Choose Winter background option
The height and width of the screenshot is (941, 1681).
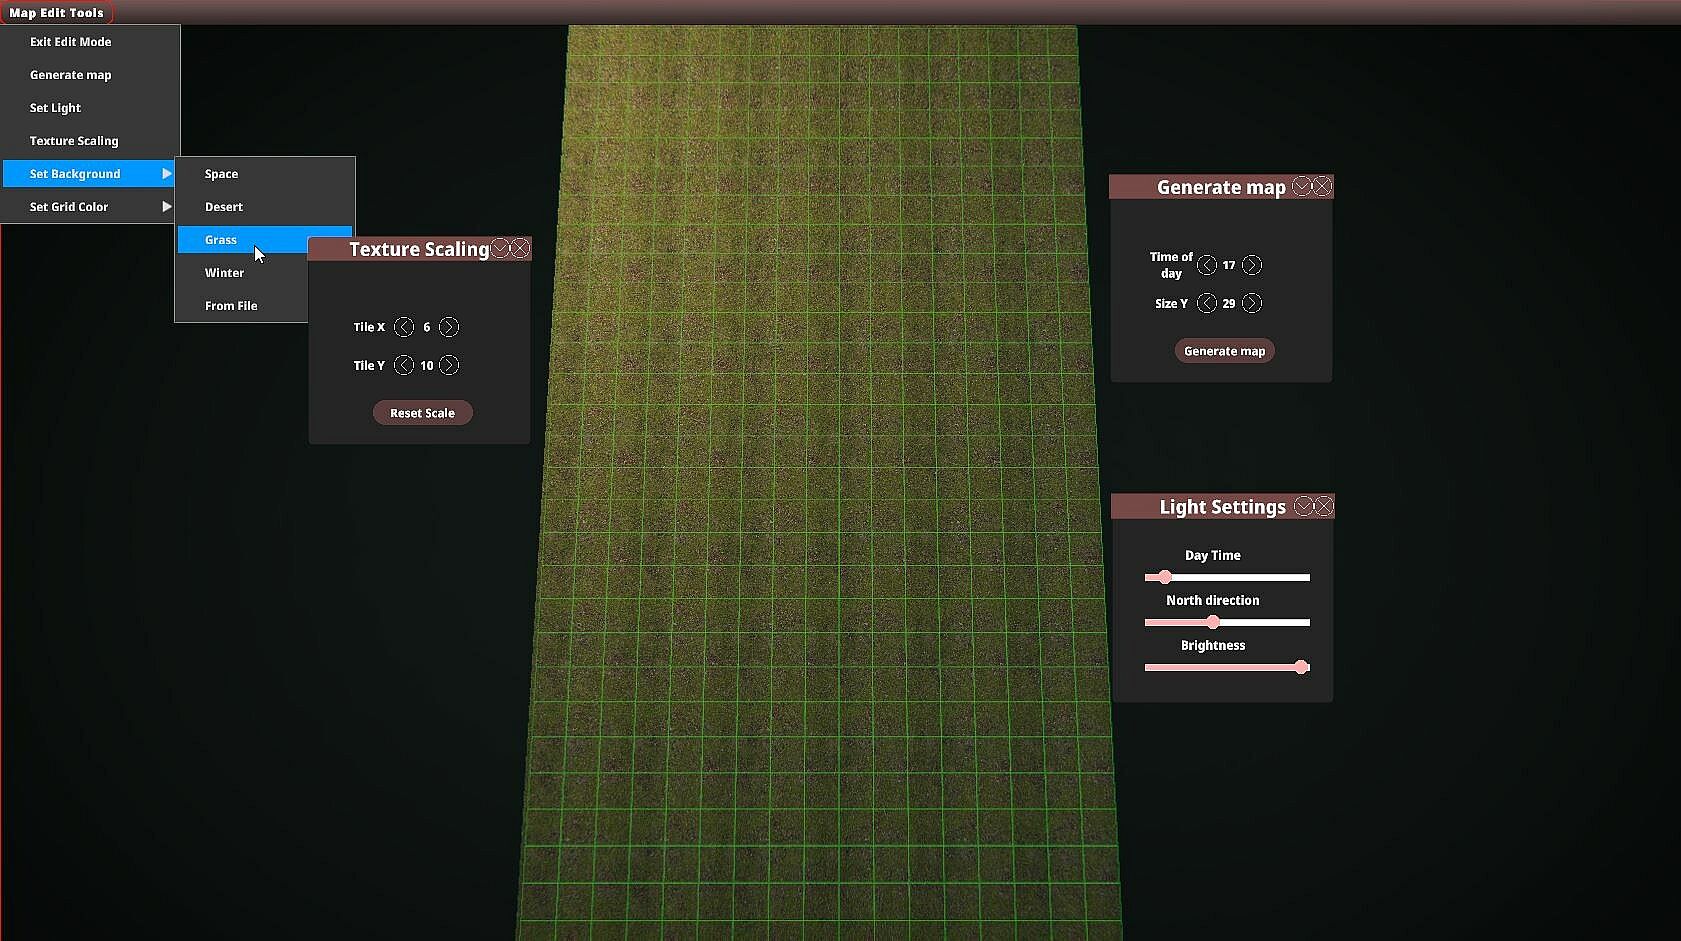click(x=242, y=273)
